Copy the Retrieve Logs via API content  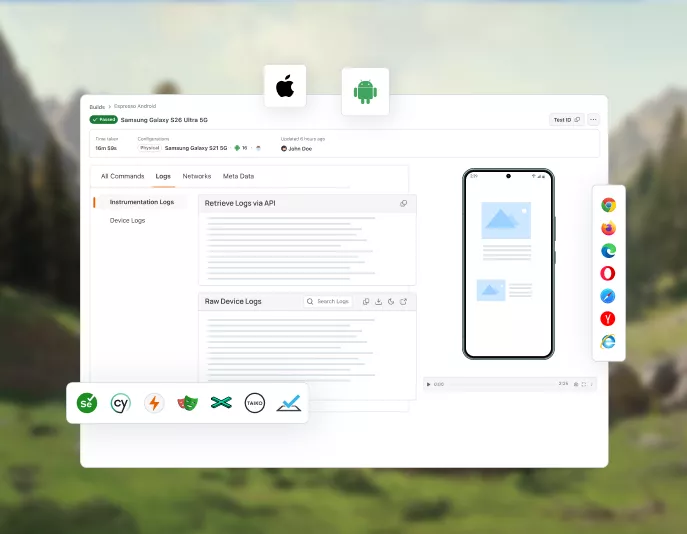click(404, 203)
